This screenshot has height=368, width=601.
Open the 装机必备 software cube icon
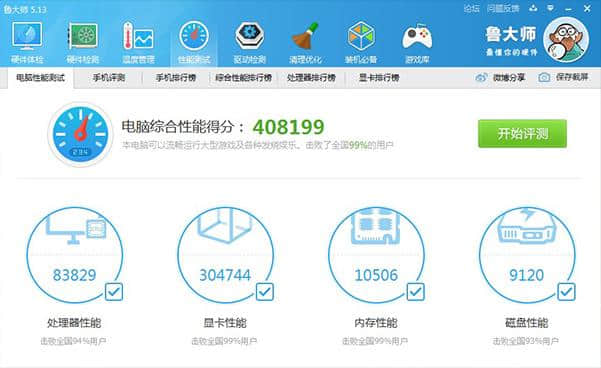pyautogui.click(x=361, y=36)
